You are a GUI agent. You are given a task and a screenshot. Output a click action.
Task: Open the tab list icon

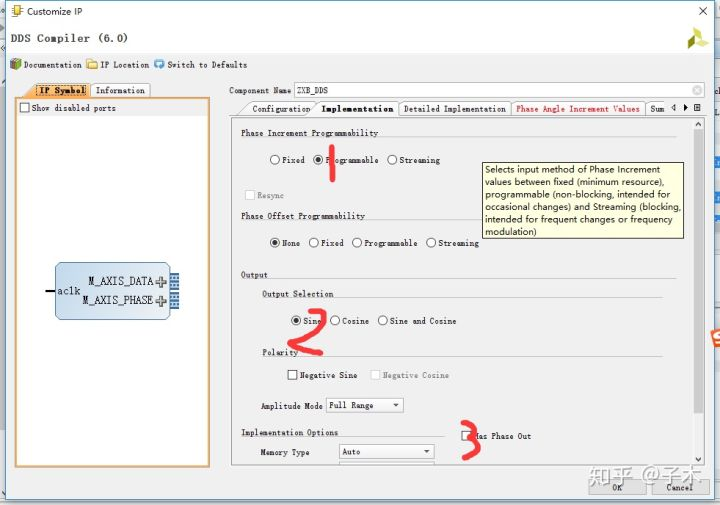point(698,107)
